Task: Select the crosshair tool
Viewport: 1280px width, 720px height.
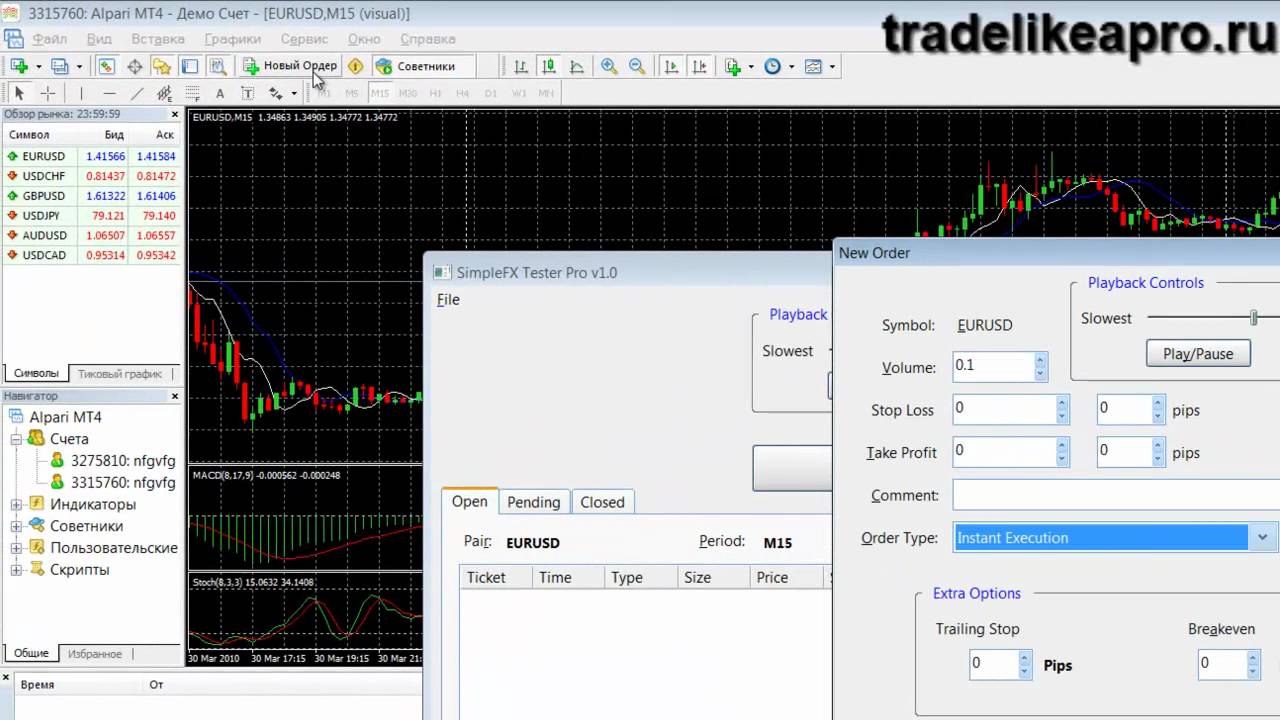Action: point(47,93)
